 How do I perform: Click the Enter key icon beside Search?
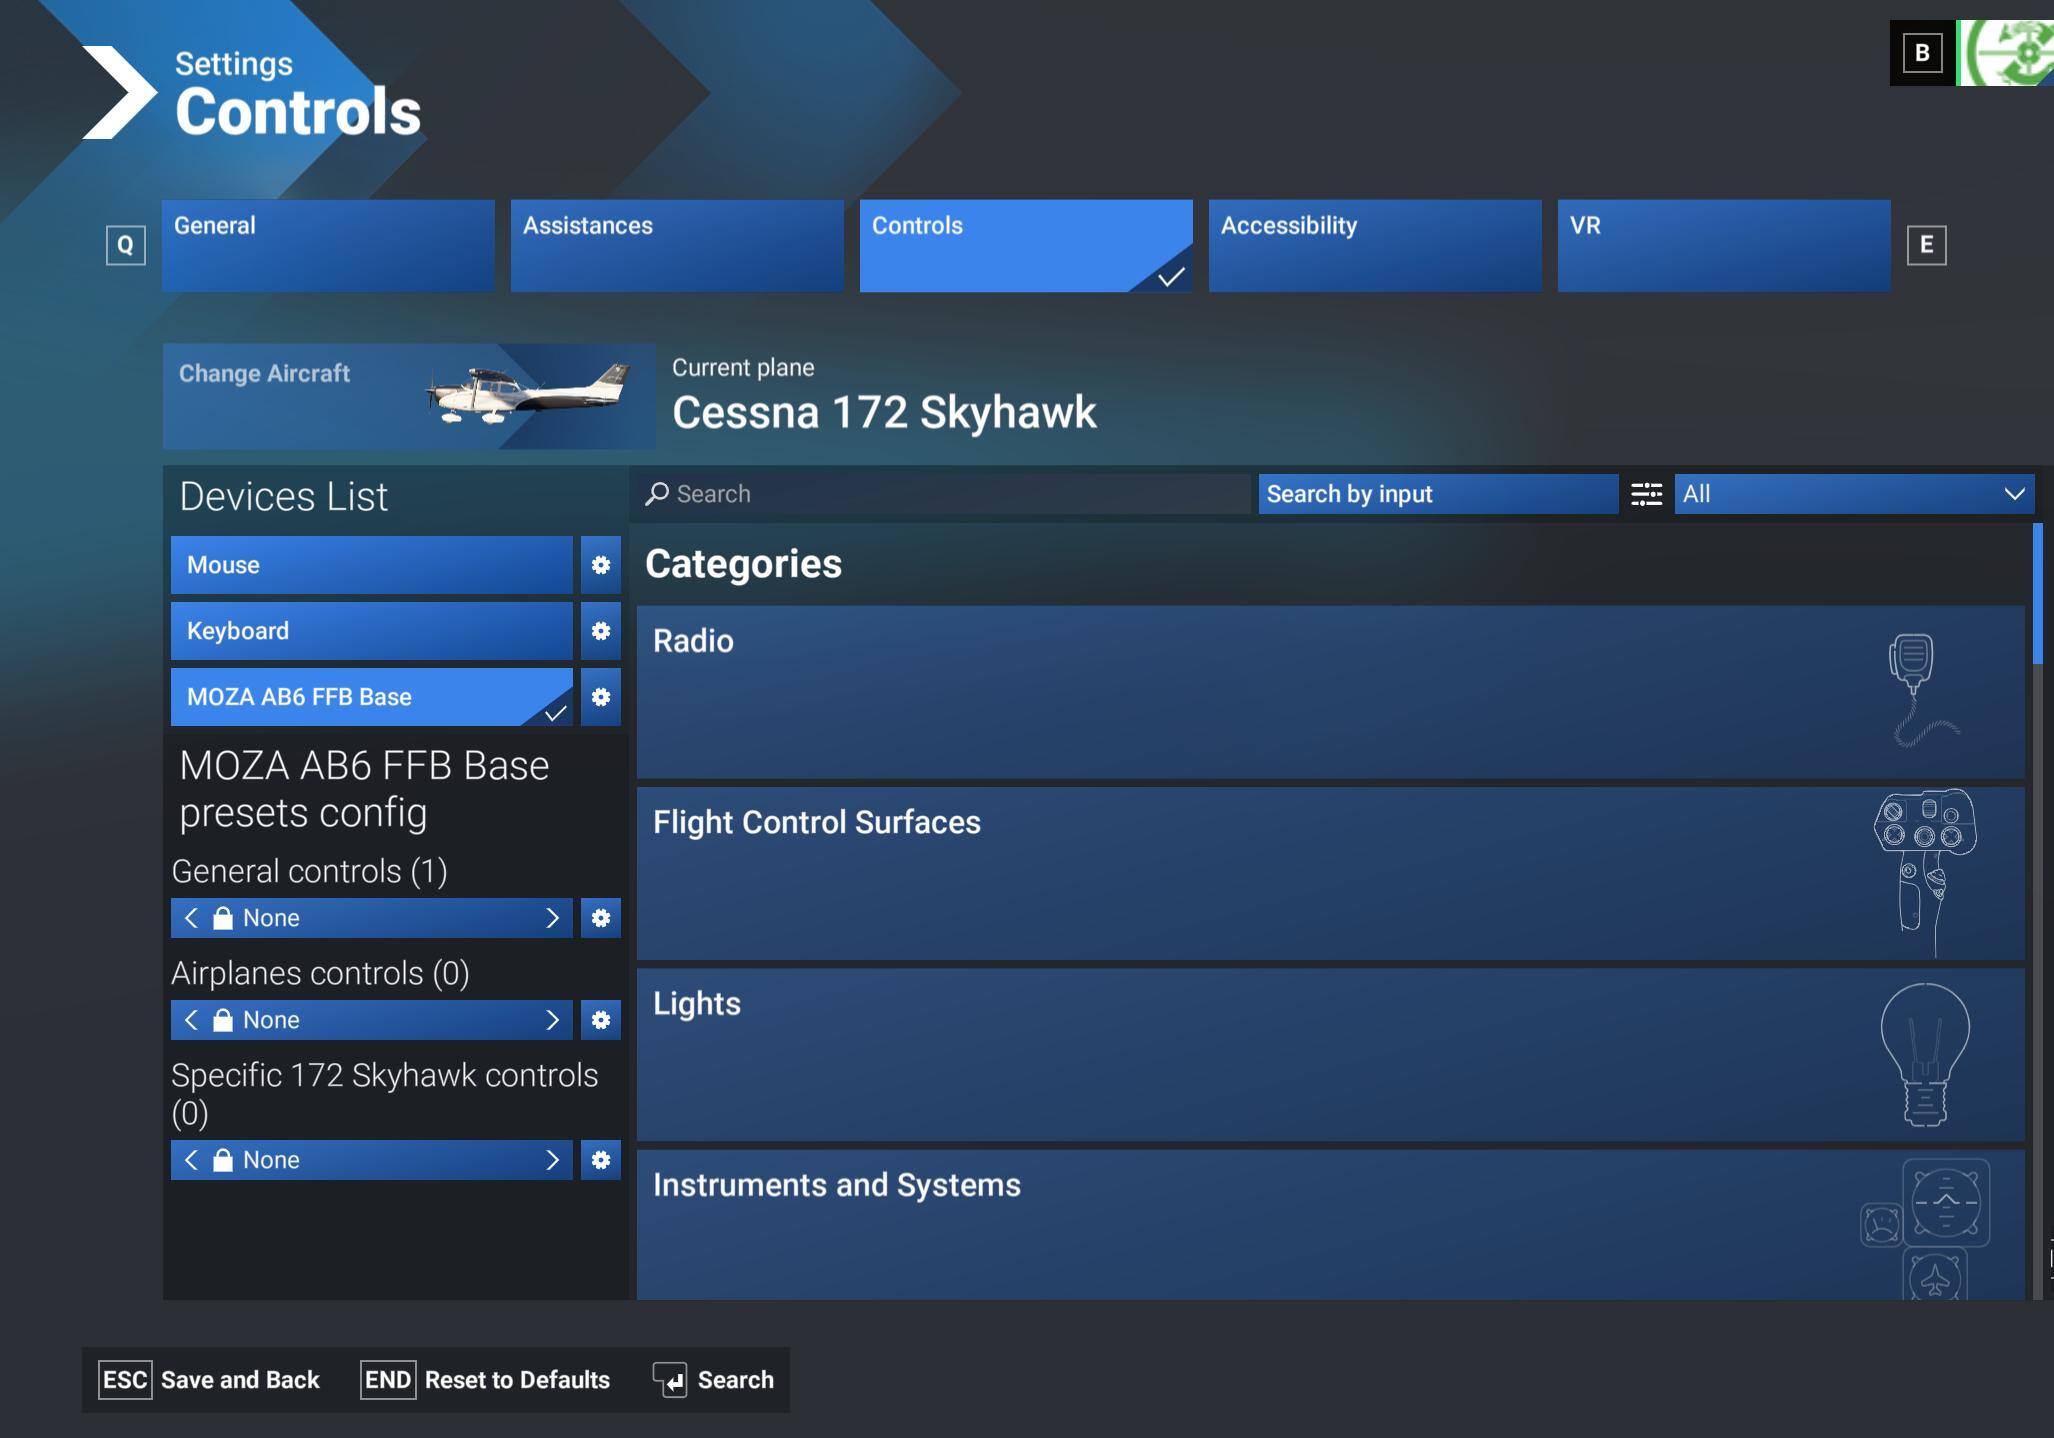670,1380
